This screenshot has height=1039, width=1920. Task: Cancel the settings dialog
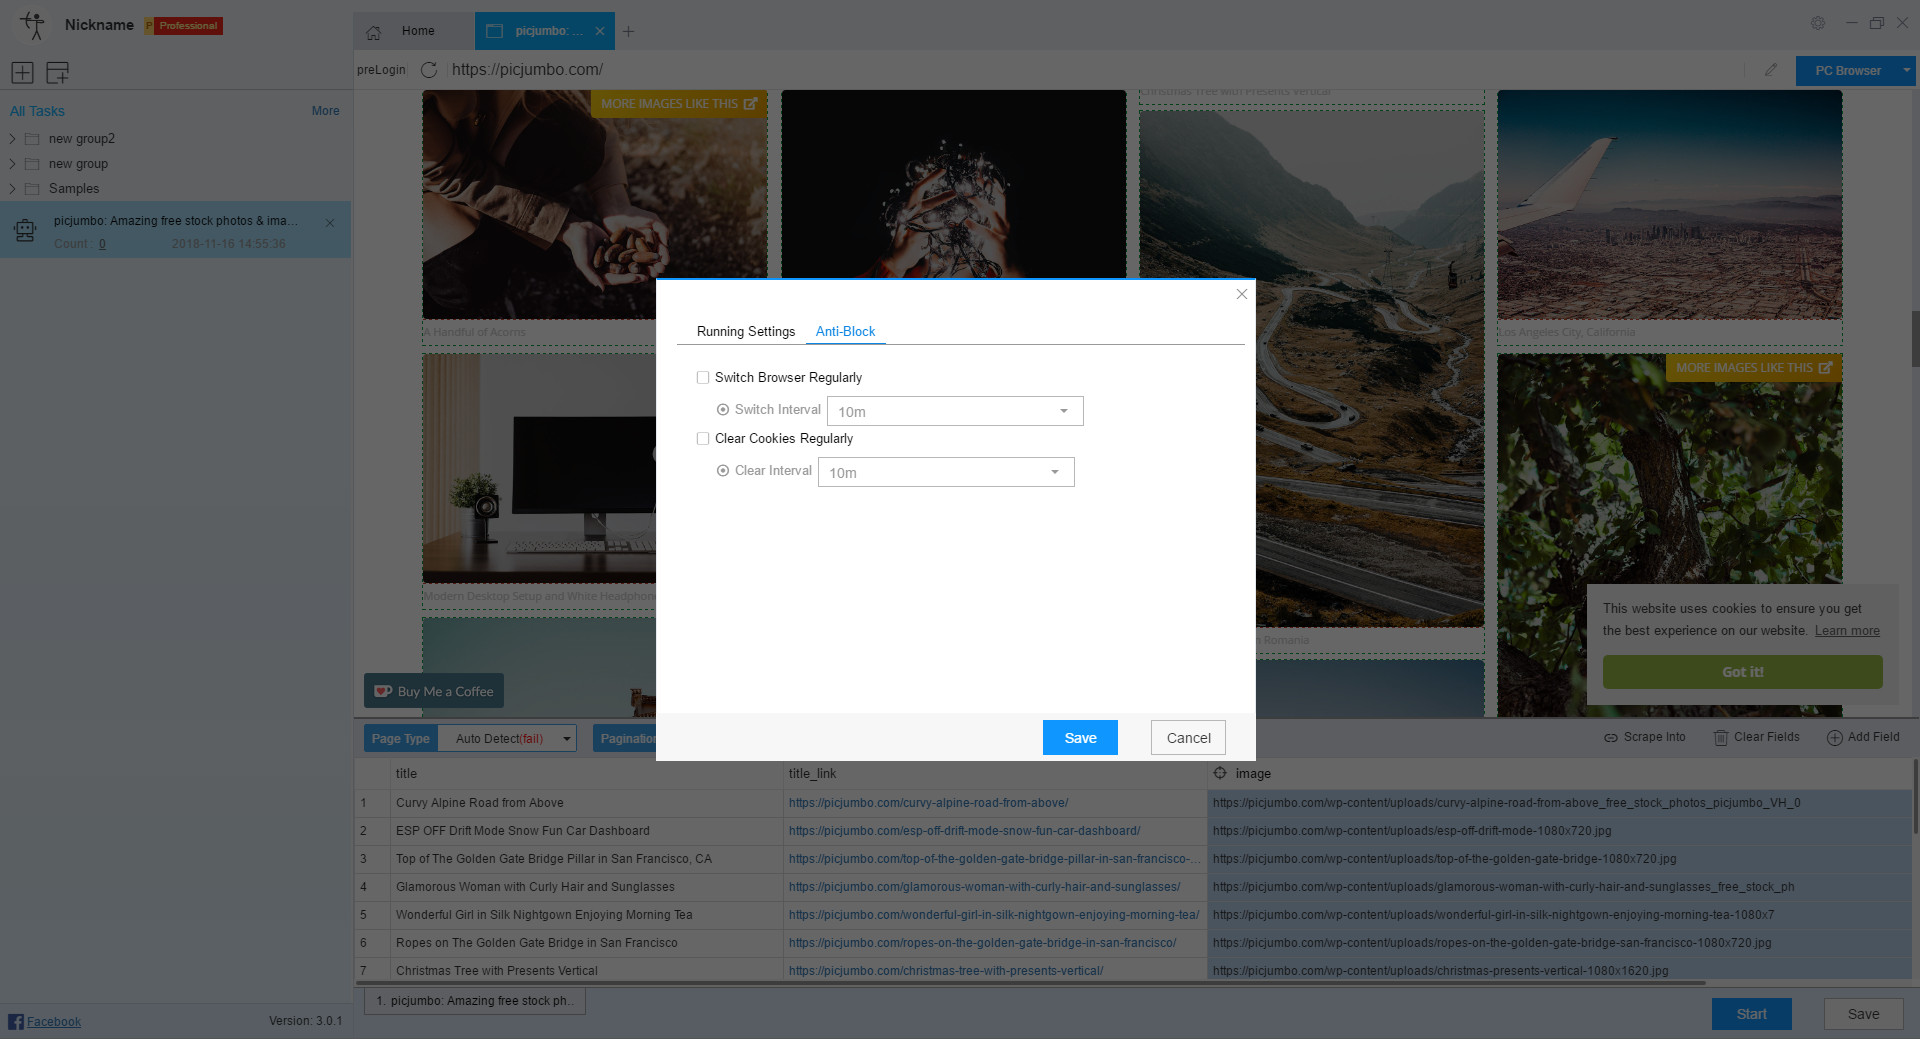pos(1188,738)
